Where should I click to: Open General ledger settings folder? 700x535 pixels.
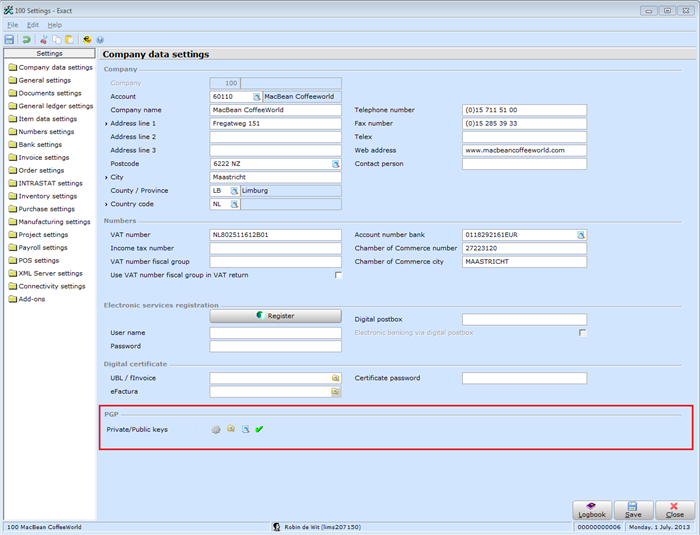pos(51,106)
